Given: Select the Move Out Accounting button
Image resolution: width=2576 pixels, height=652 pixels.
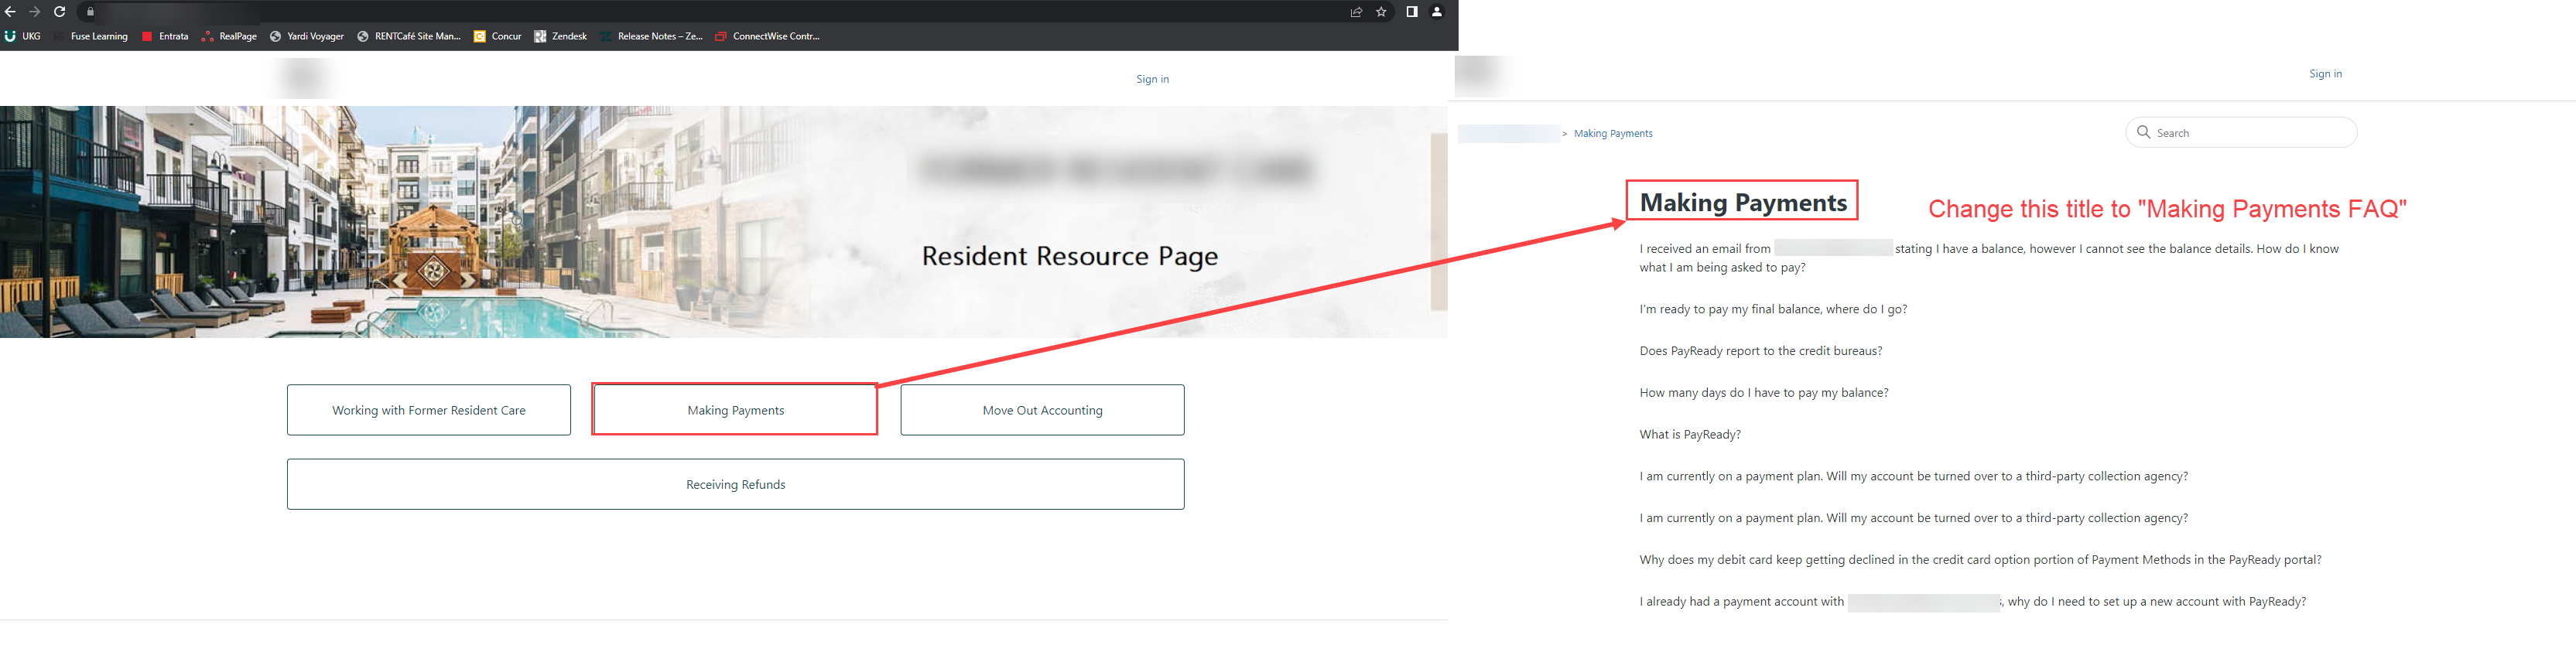Looking at the screenshot, I should click(1042, 410).
